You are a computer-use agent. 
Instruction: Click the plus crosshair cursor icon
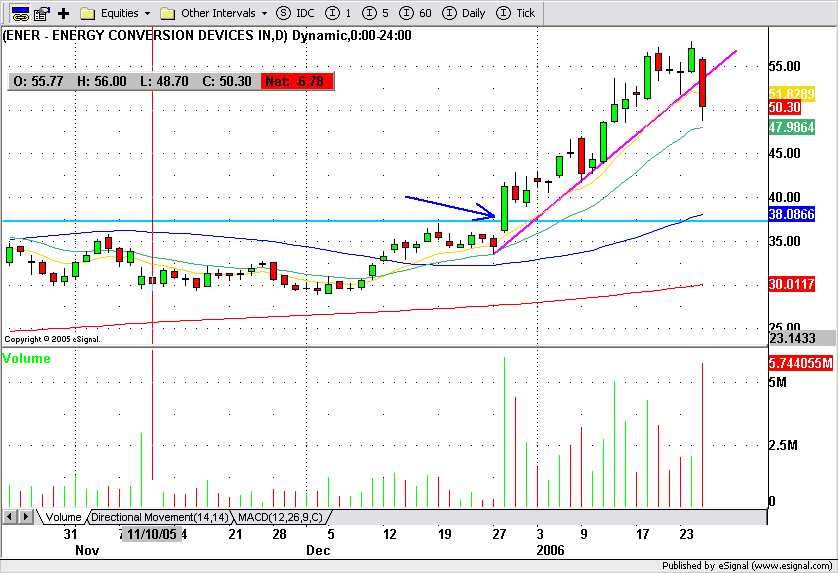(64, 13)
